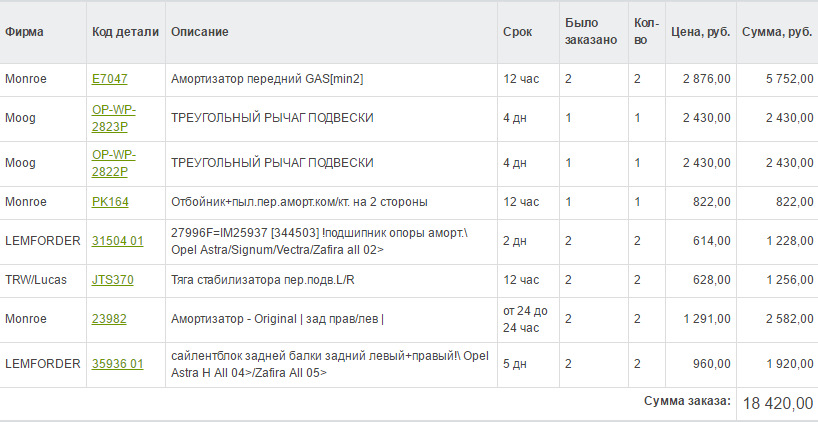Select the order total 18 420,00
This screenshot has width=818, height=422.
point(777,403)
